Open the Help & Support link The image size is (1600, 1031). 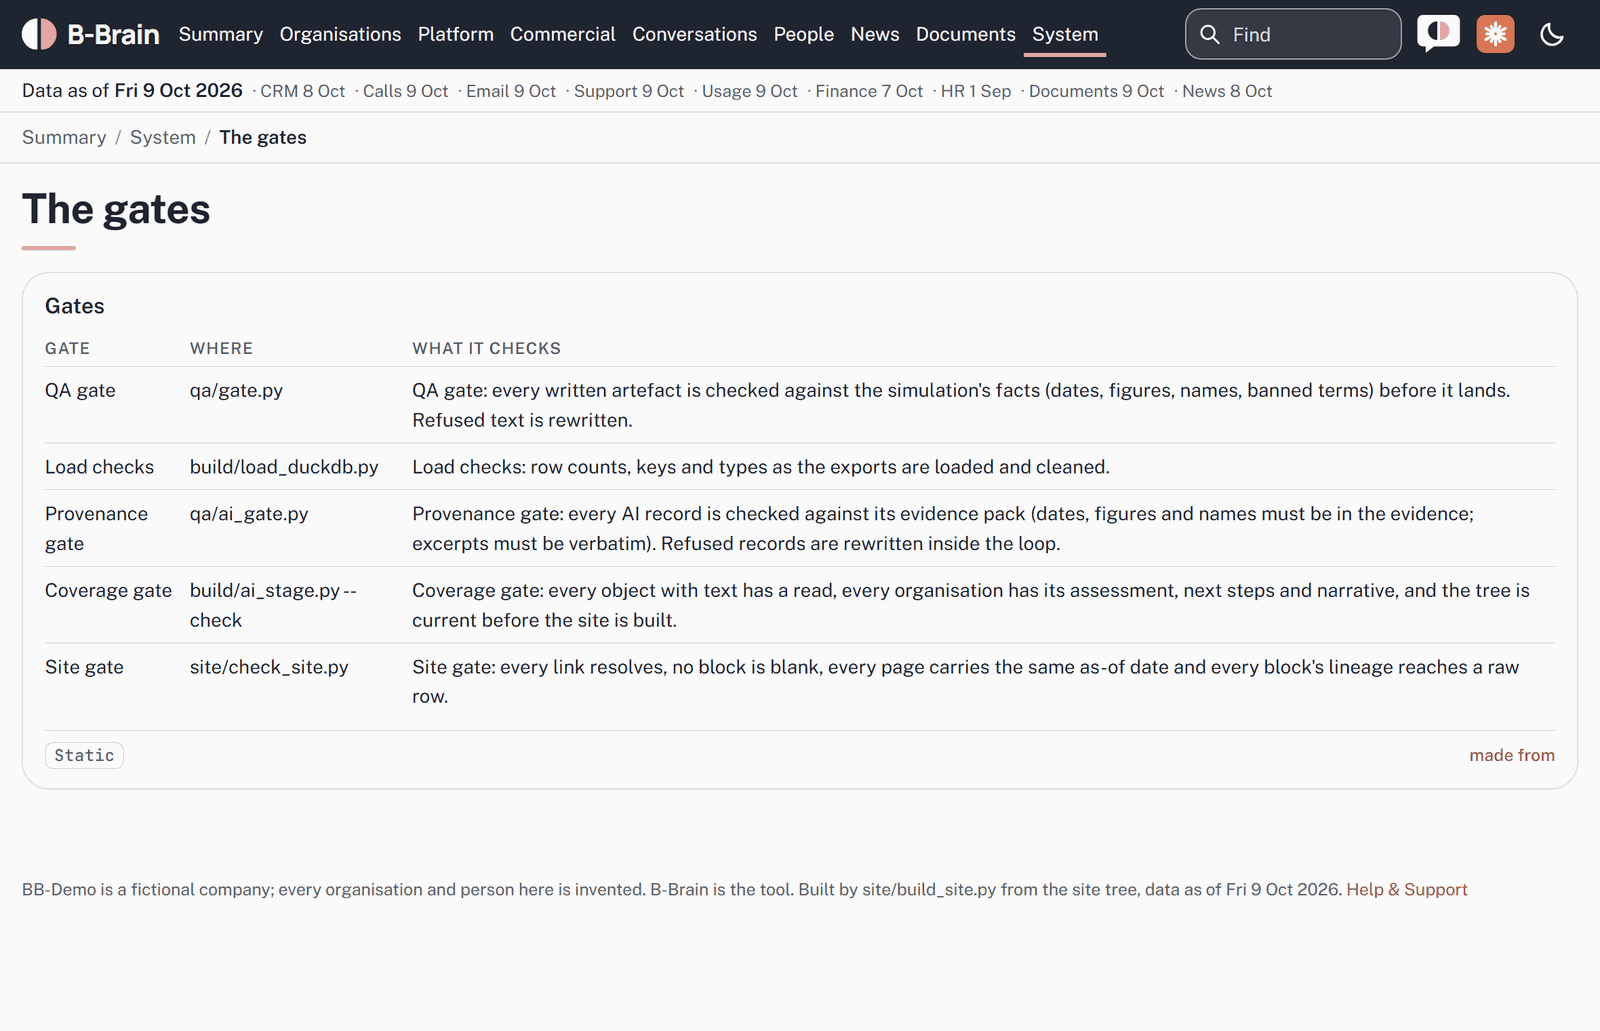1407,889
